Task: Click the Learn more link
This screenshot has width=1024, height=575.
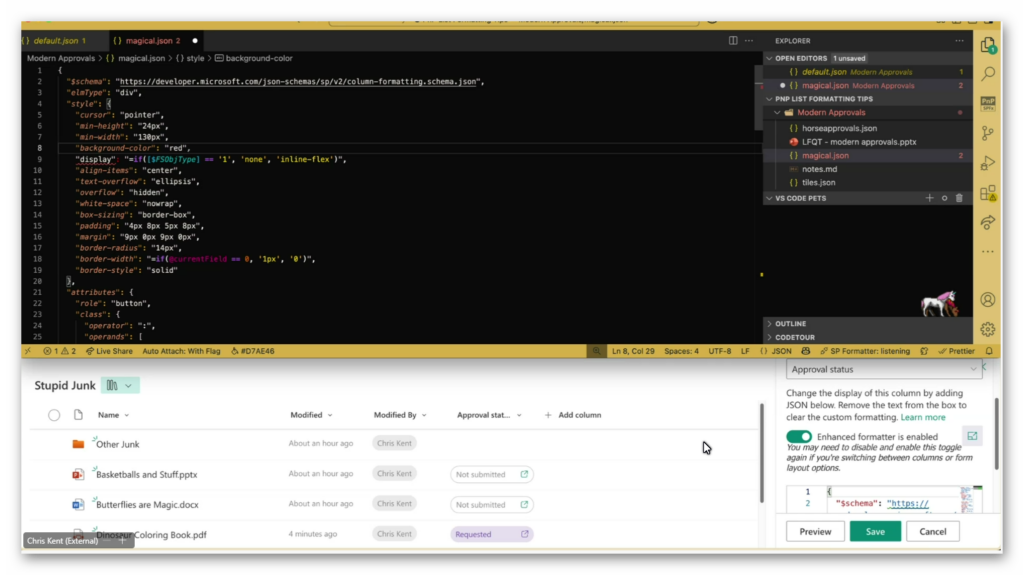Action: pos(922,417)
